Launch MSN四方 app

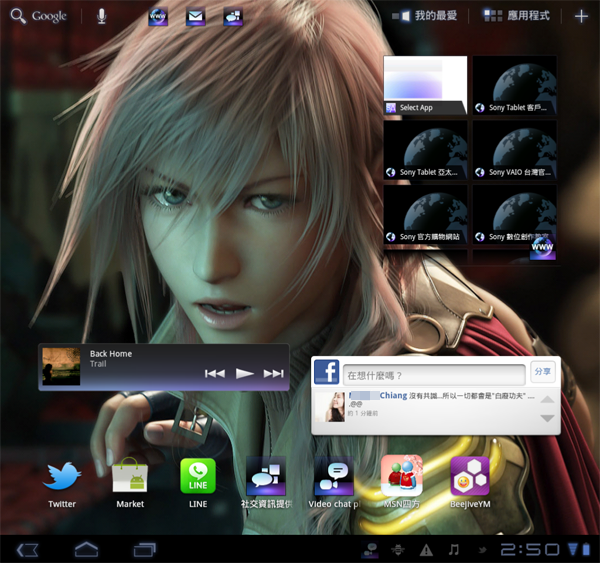402,483
